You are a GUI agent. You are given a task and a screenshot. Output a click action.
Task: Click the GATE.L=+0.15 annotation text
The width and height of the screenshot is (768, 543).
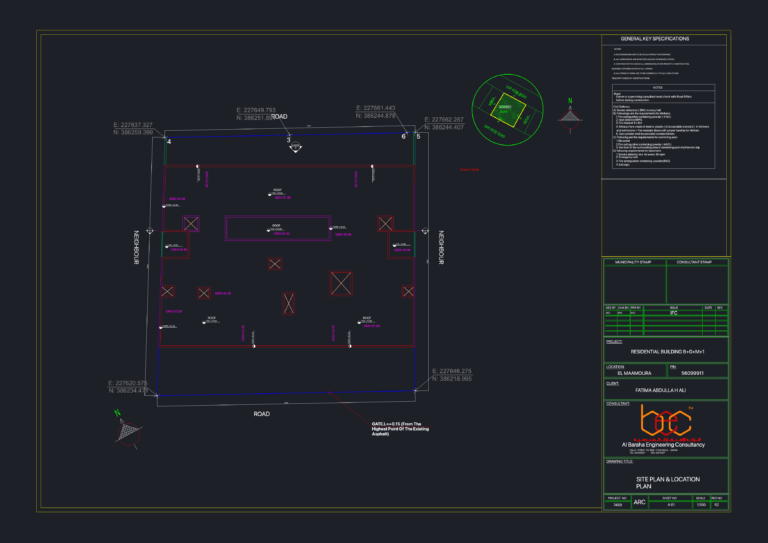pos(400,429)
